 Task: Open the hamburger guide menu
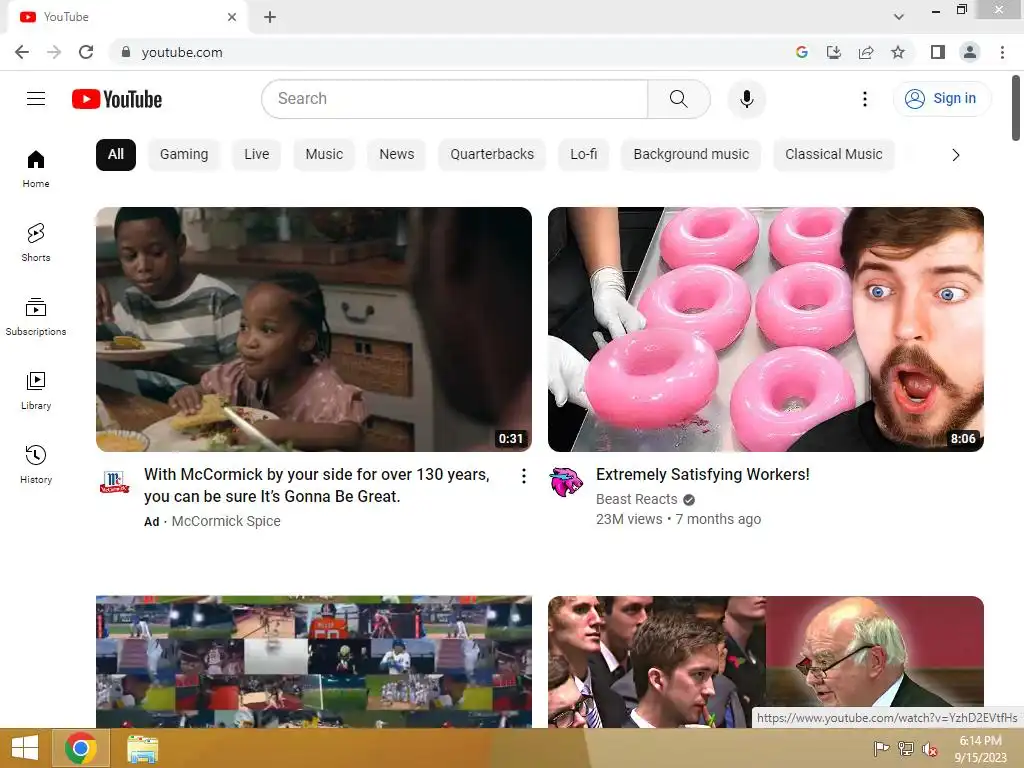(36, 99)
